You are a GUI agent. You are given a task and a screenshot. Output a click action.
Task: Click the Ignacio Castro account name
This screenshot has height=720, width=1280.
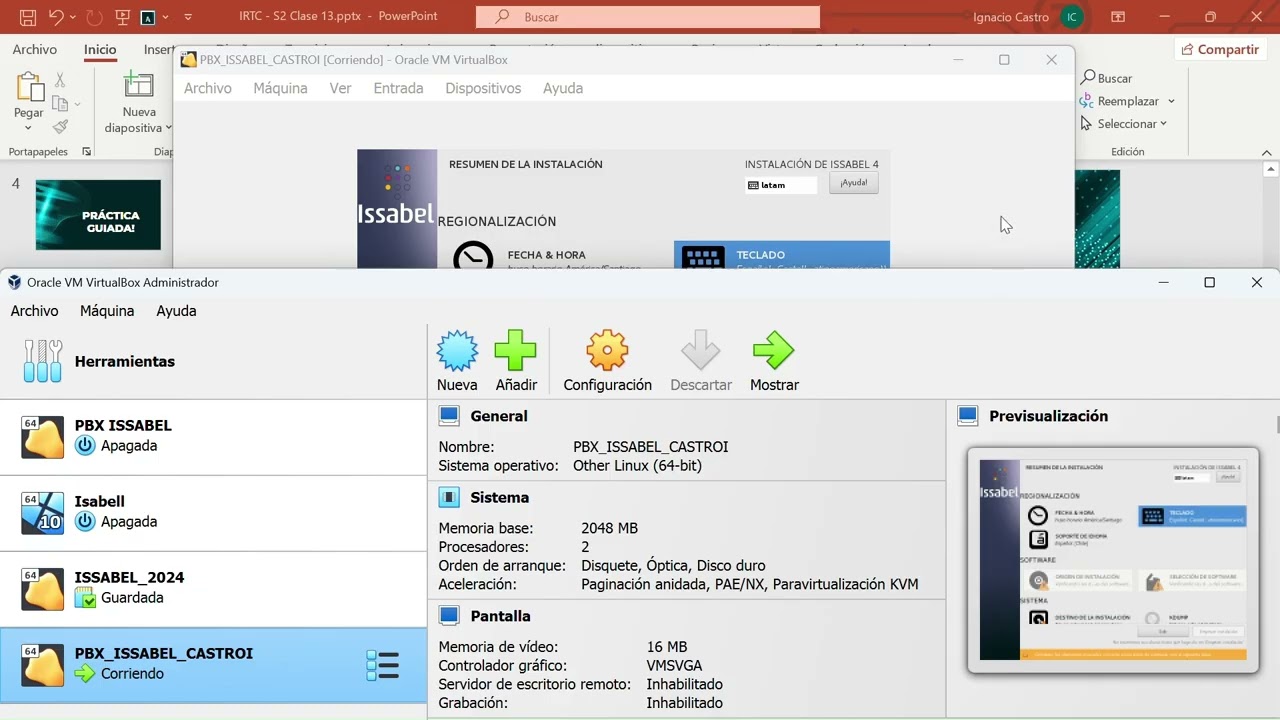point(1011,17)
